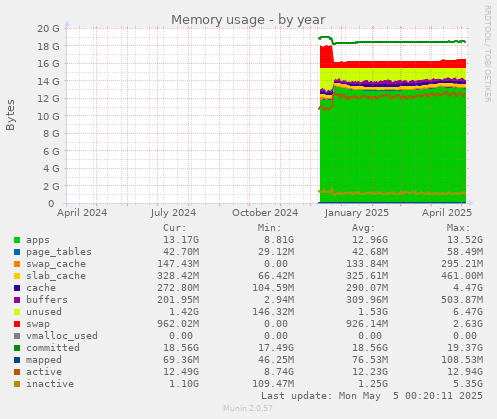Click the buffers purple legend swatch
Viewport: 497px width, 419px height.
click(x=17, y=300)
